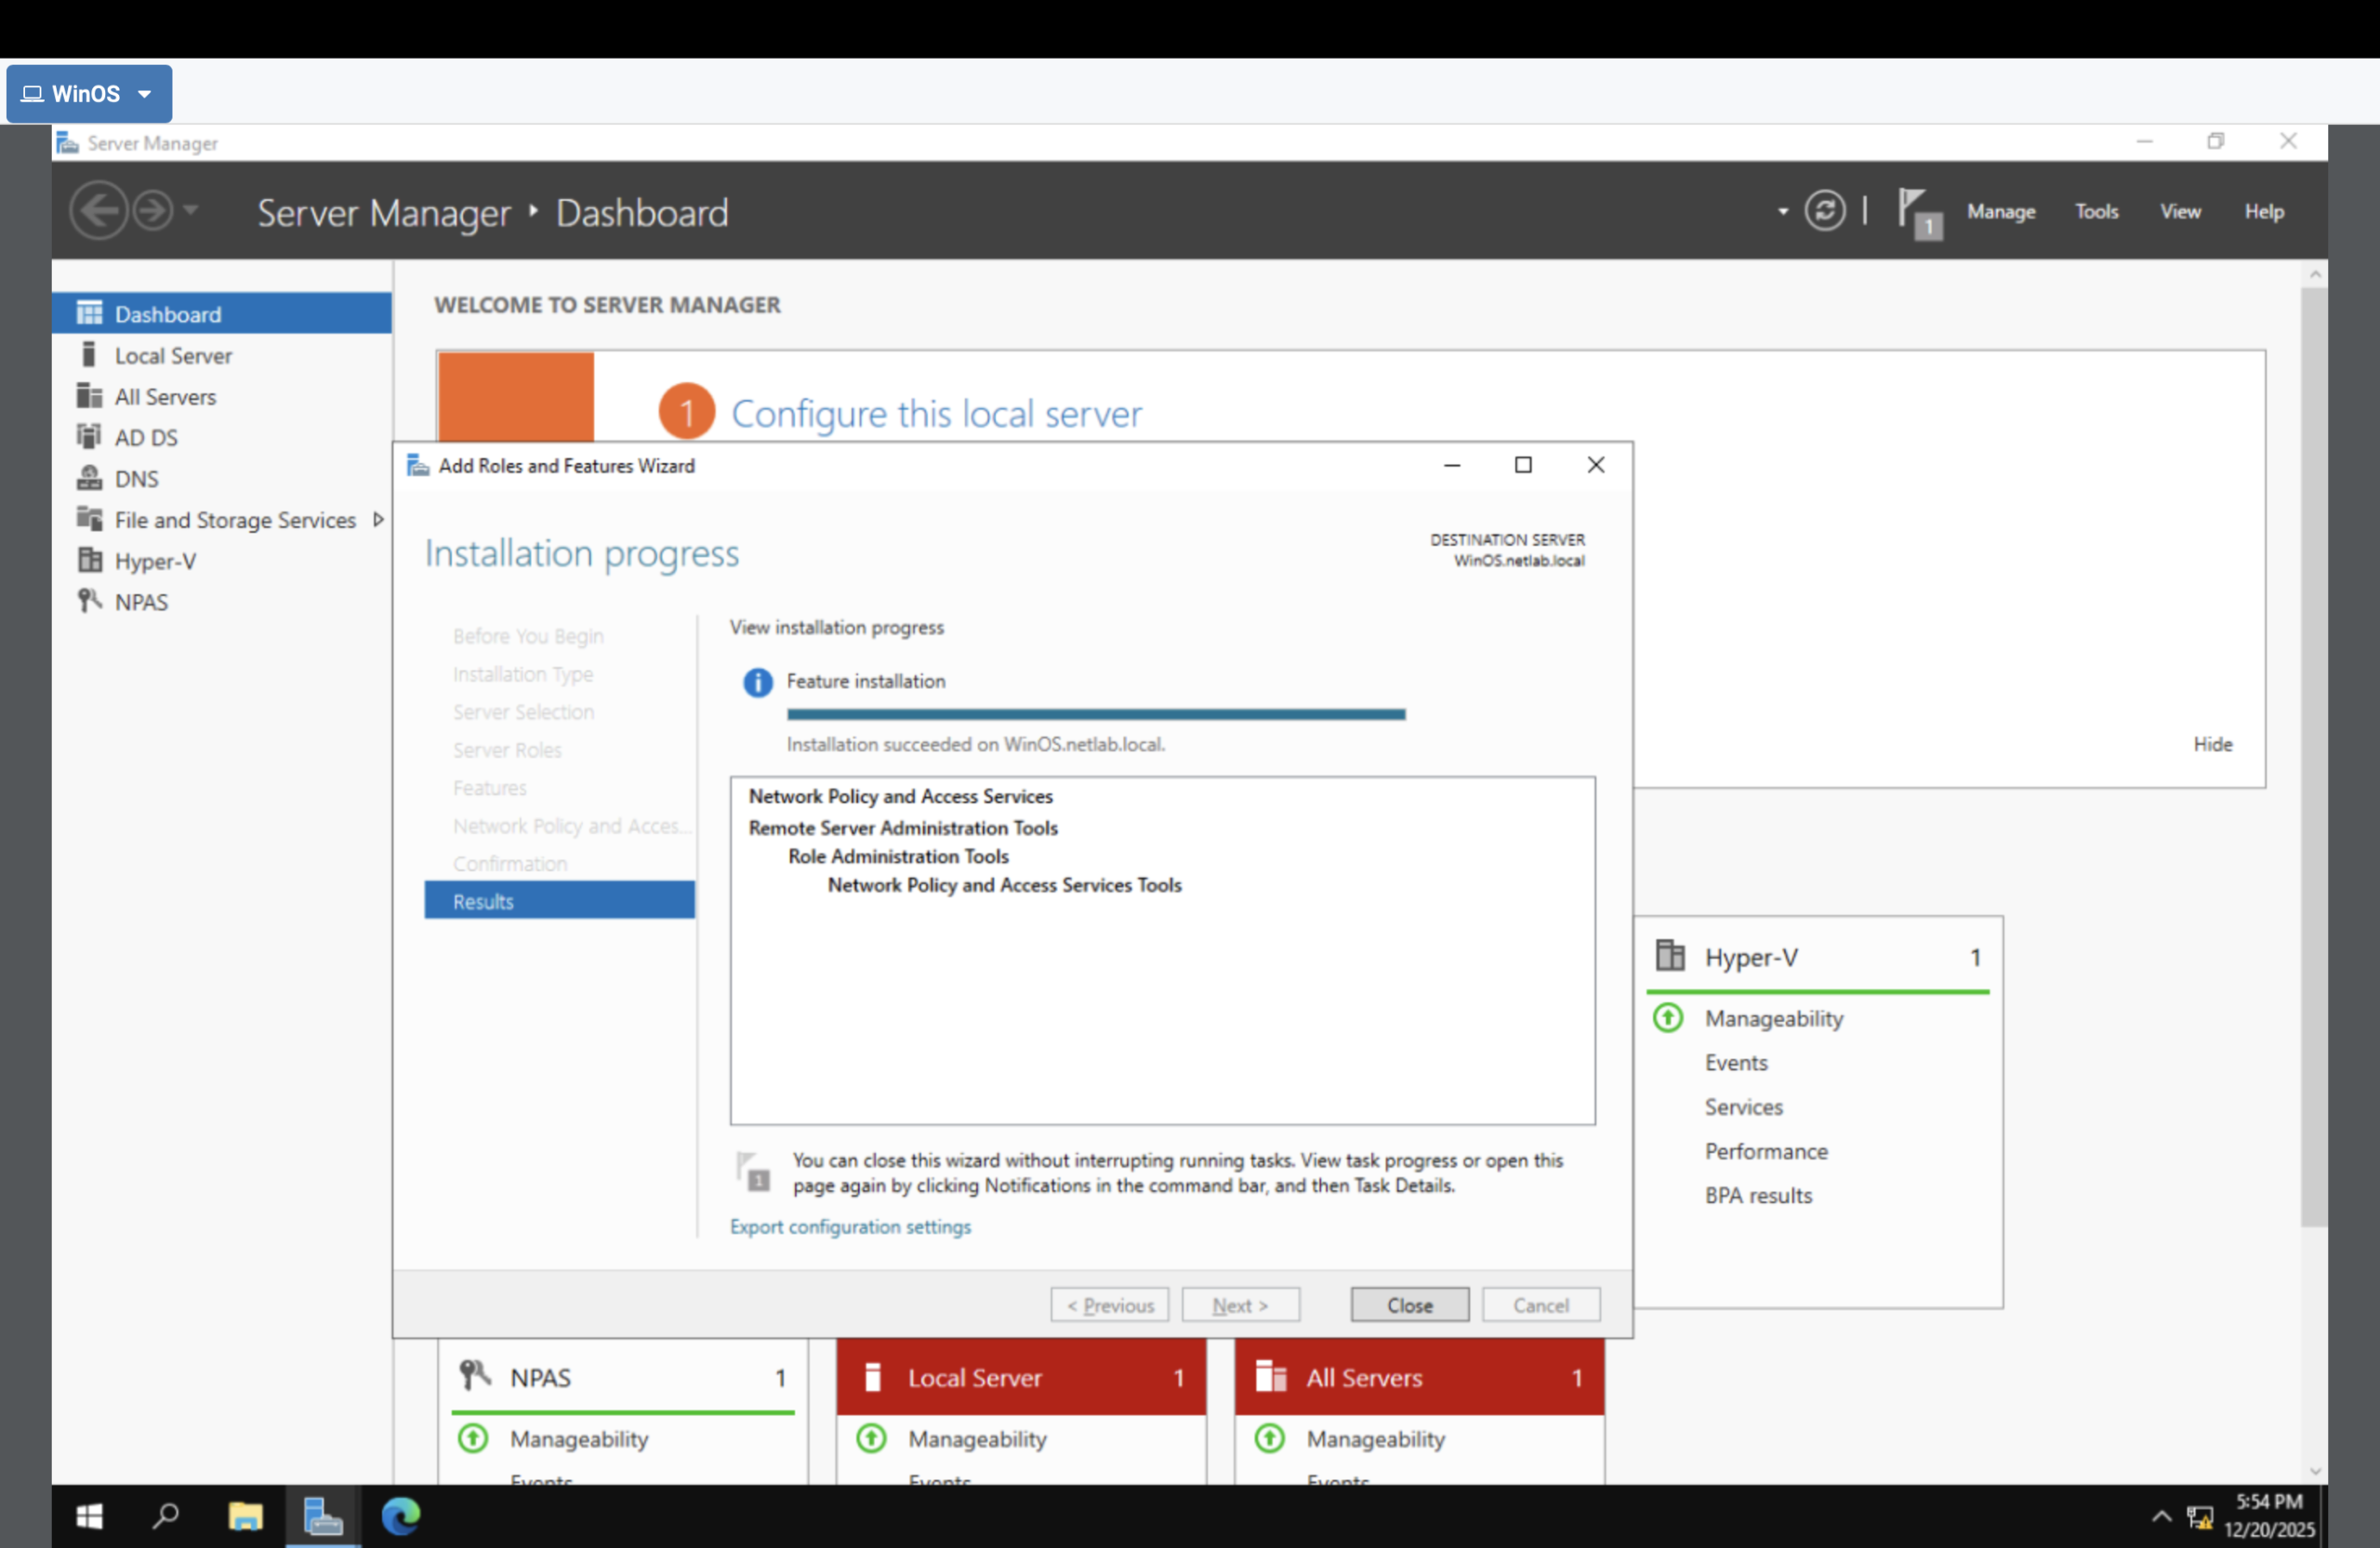The height and width of the screenshot is (1548, 2380).
Task: Open DNS role page in sidebar
Action: pos(136,479)
